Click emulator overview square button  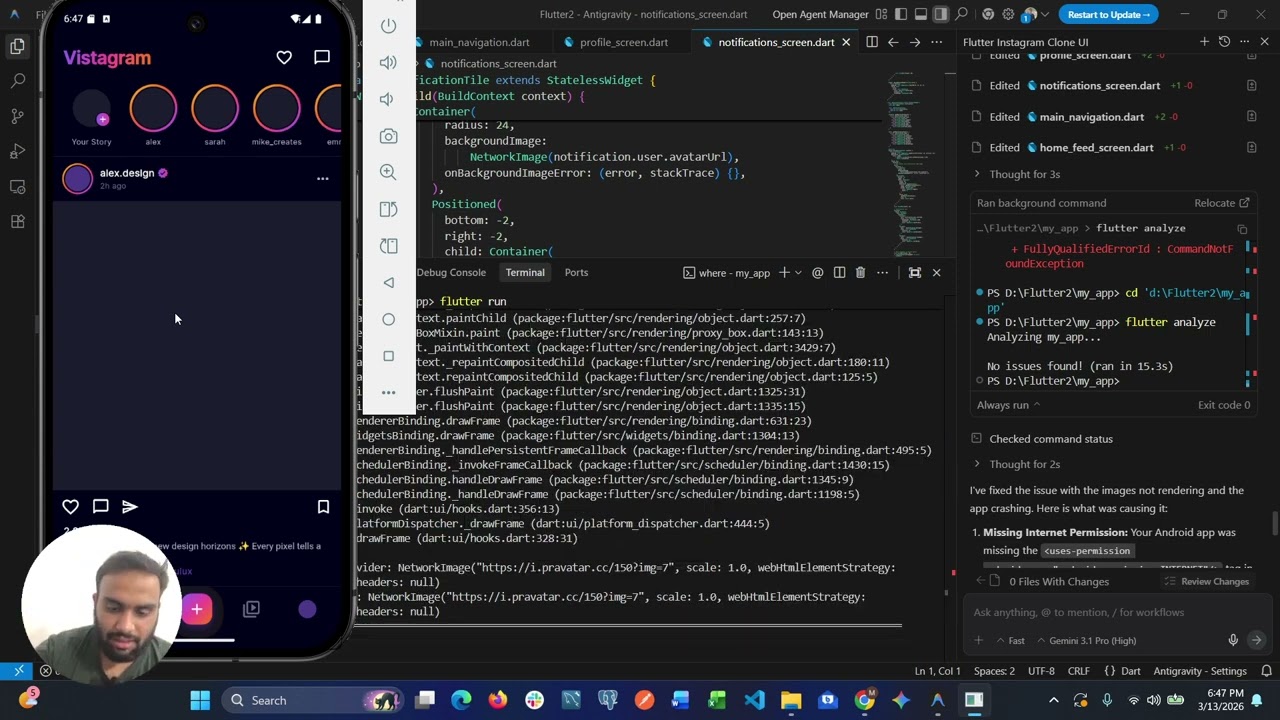click(389, 356)
